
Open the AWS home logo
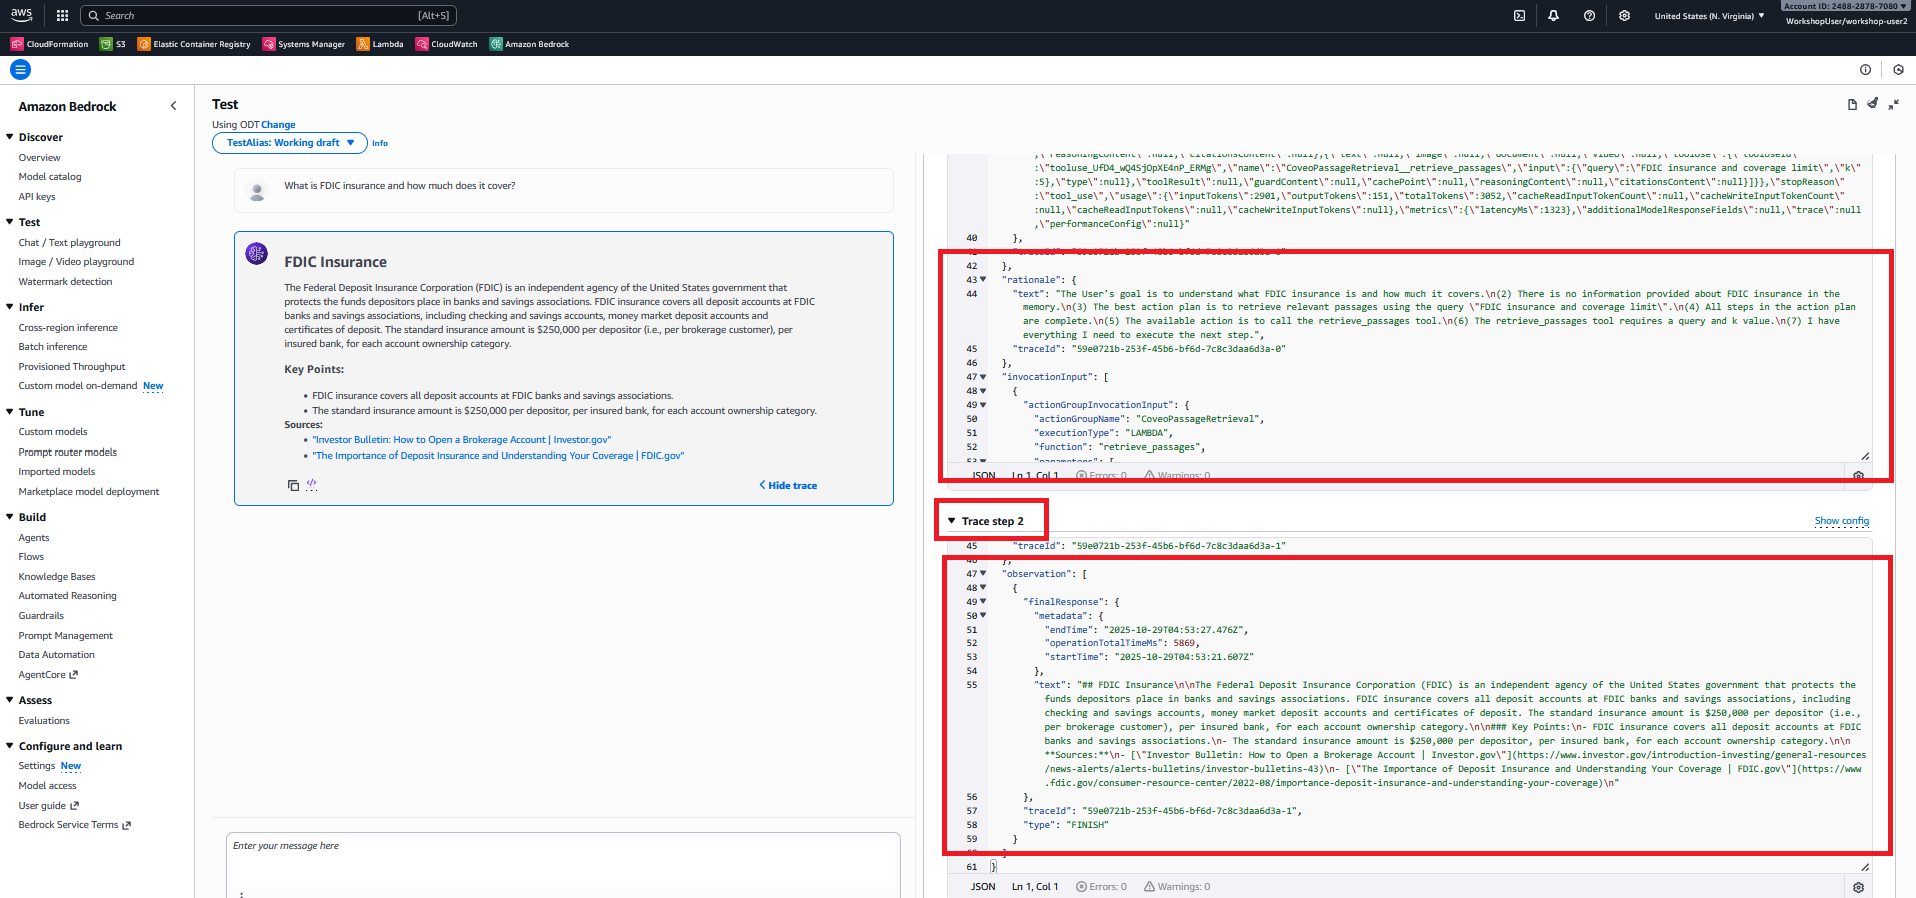[x=21, y=15]
